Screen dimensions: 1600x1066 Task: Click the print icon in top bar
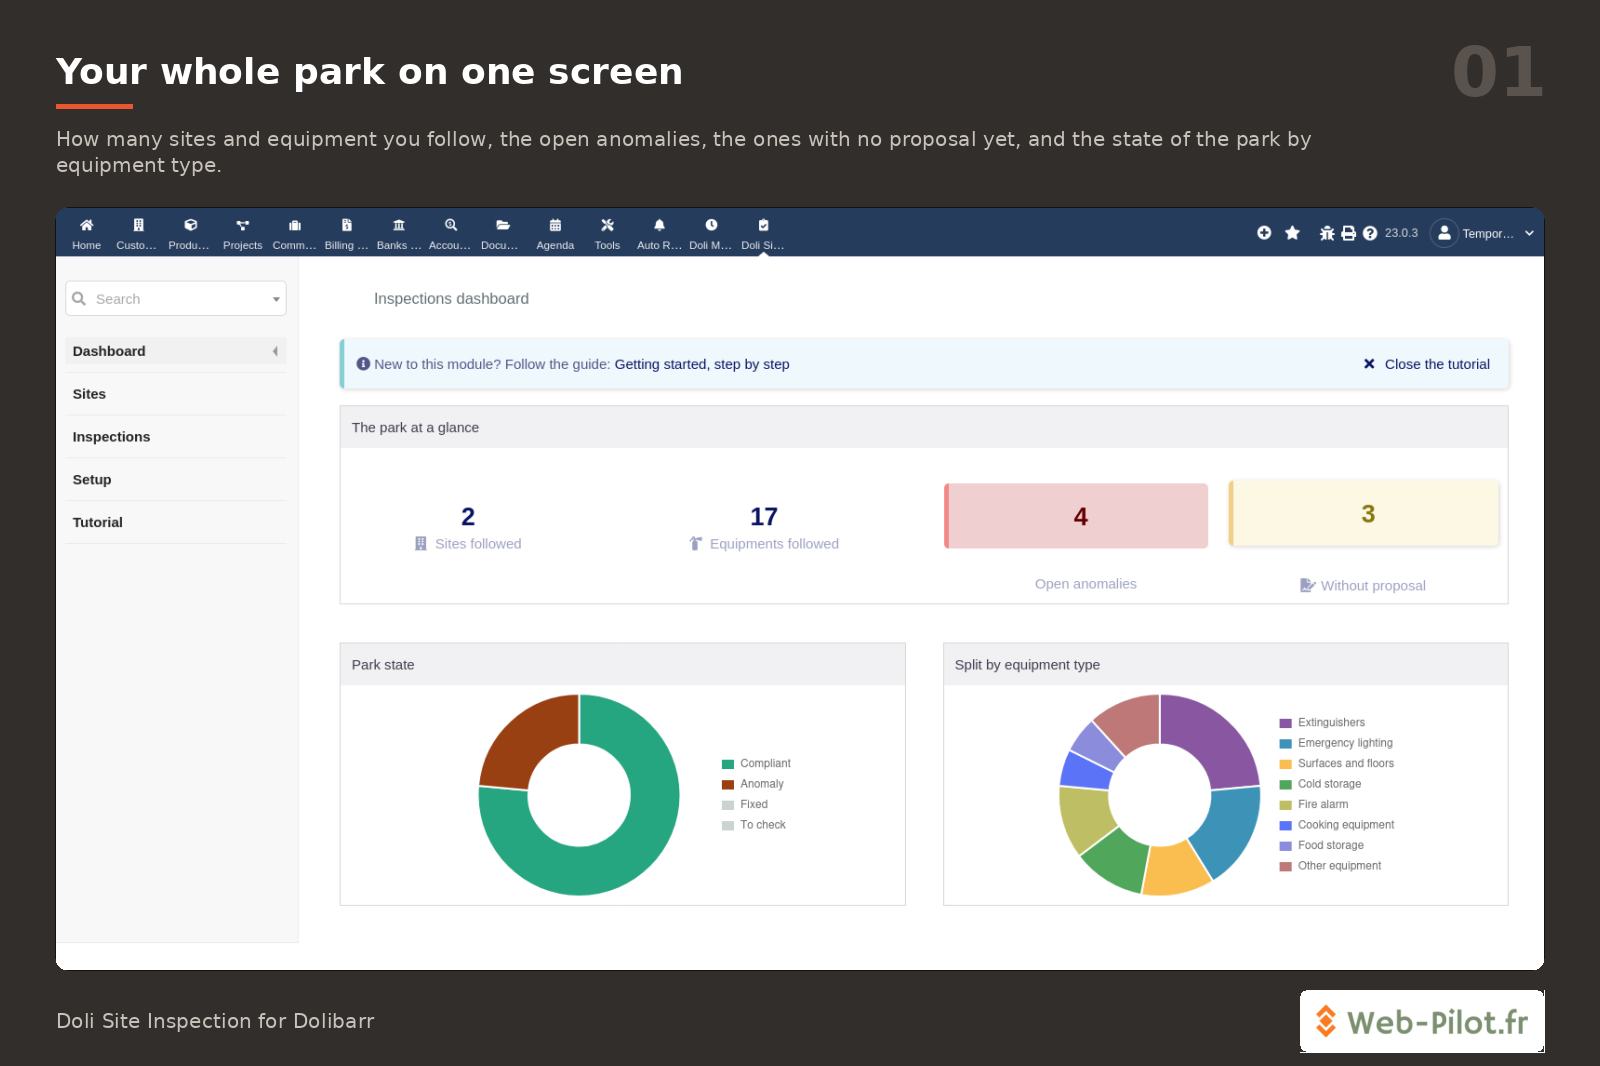1348,233
